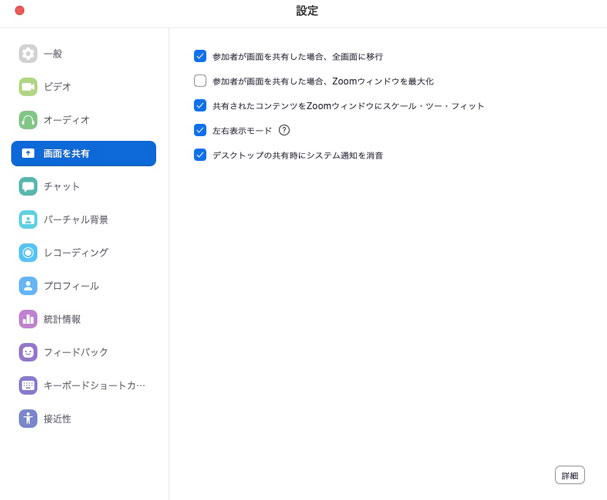607x500 pixels.
Task: Click the 統計情報 label text
Action: (62, 319)
